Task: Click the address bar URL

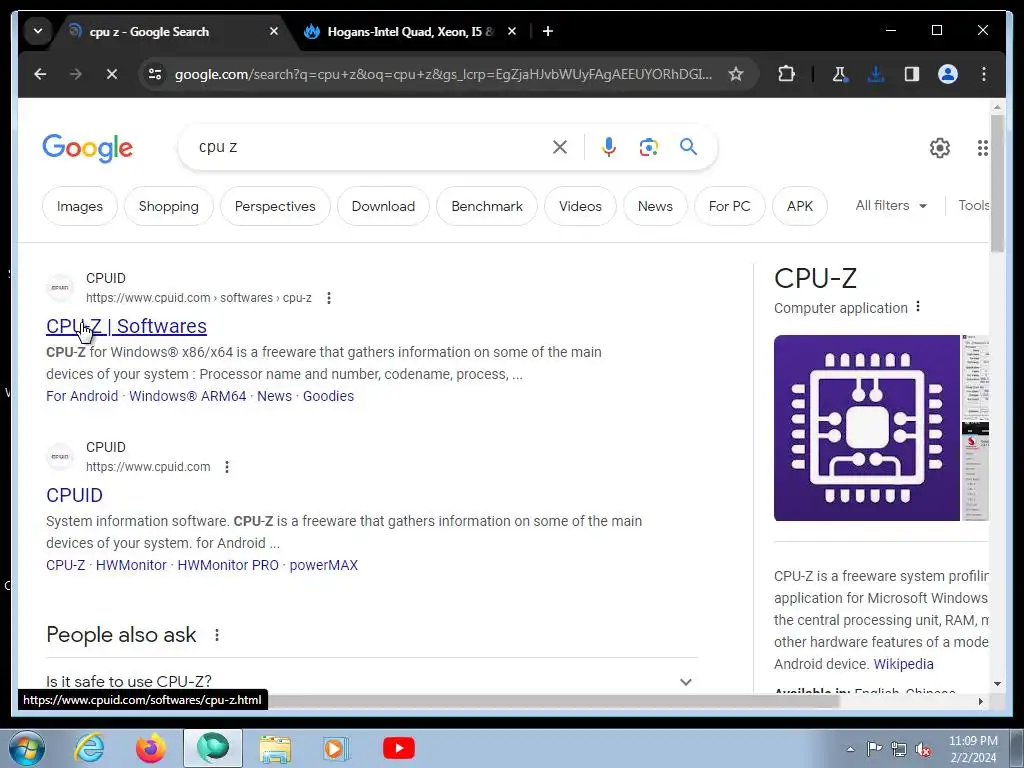Action: point(443,74)
